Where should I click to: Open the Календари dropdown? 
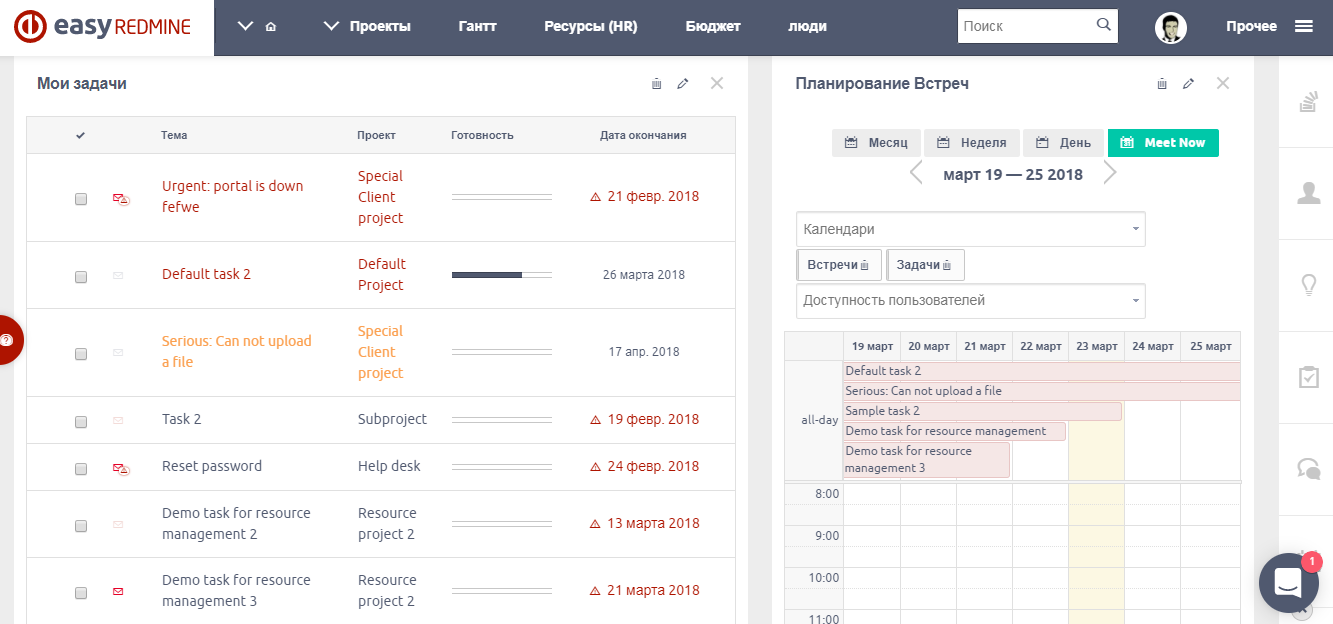[970, 229]
